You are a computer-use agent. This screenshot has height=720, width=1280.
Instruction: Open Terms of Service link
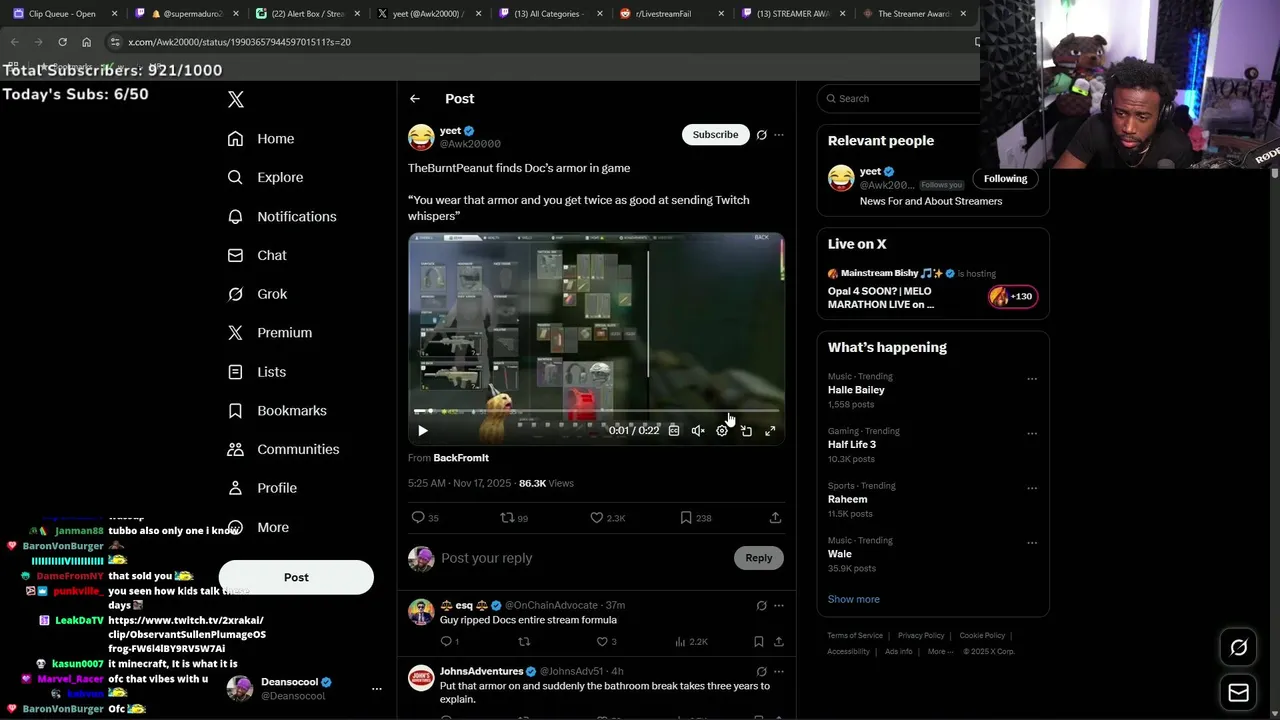[855, 636]
